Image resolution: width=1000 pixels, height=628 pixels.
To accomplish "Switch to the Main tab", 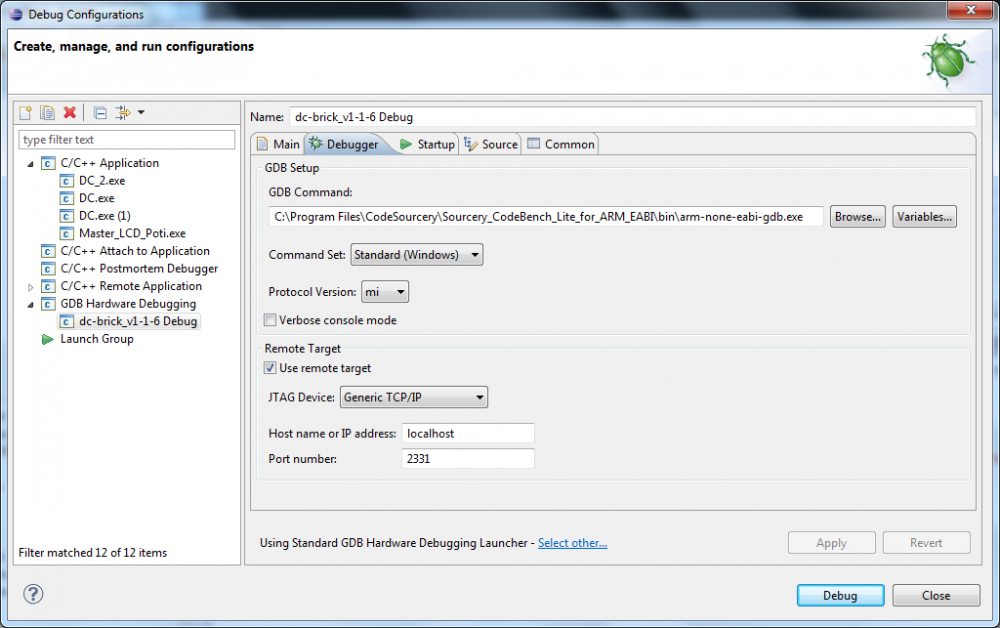I will 278,144.
